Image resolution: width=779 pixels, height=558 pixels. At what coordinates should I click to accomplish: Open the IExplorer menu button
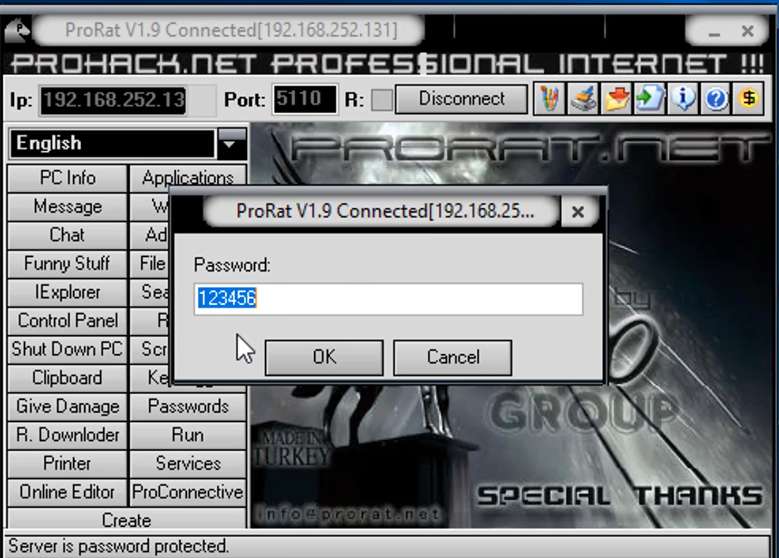(x=68, y=292)
